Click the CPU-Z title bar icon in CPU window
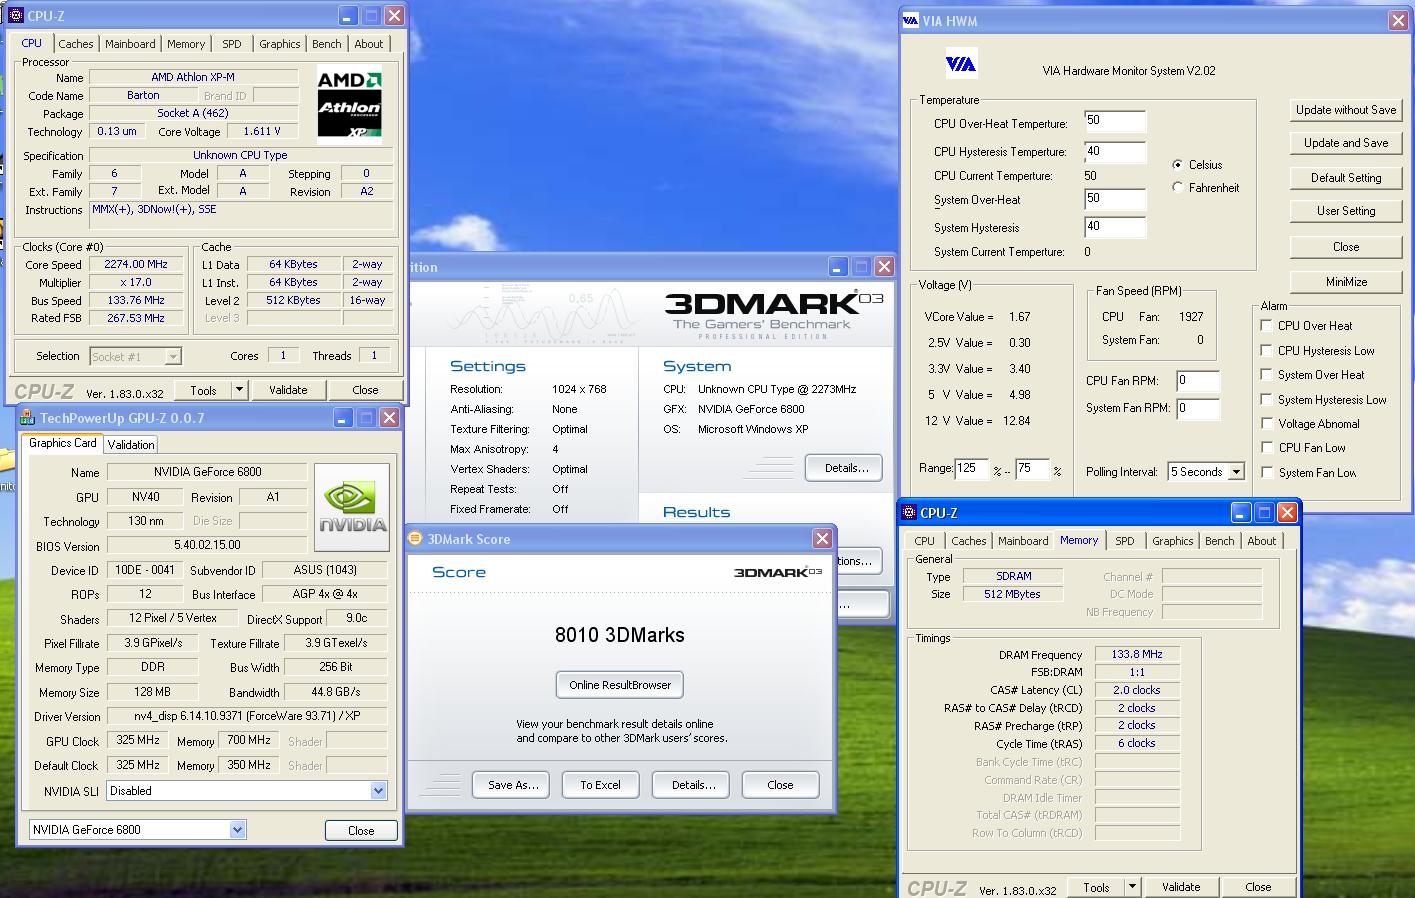The height and width of the screenshot is (898, 1415). pos(15,16)
